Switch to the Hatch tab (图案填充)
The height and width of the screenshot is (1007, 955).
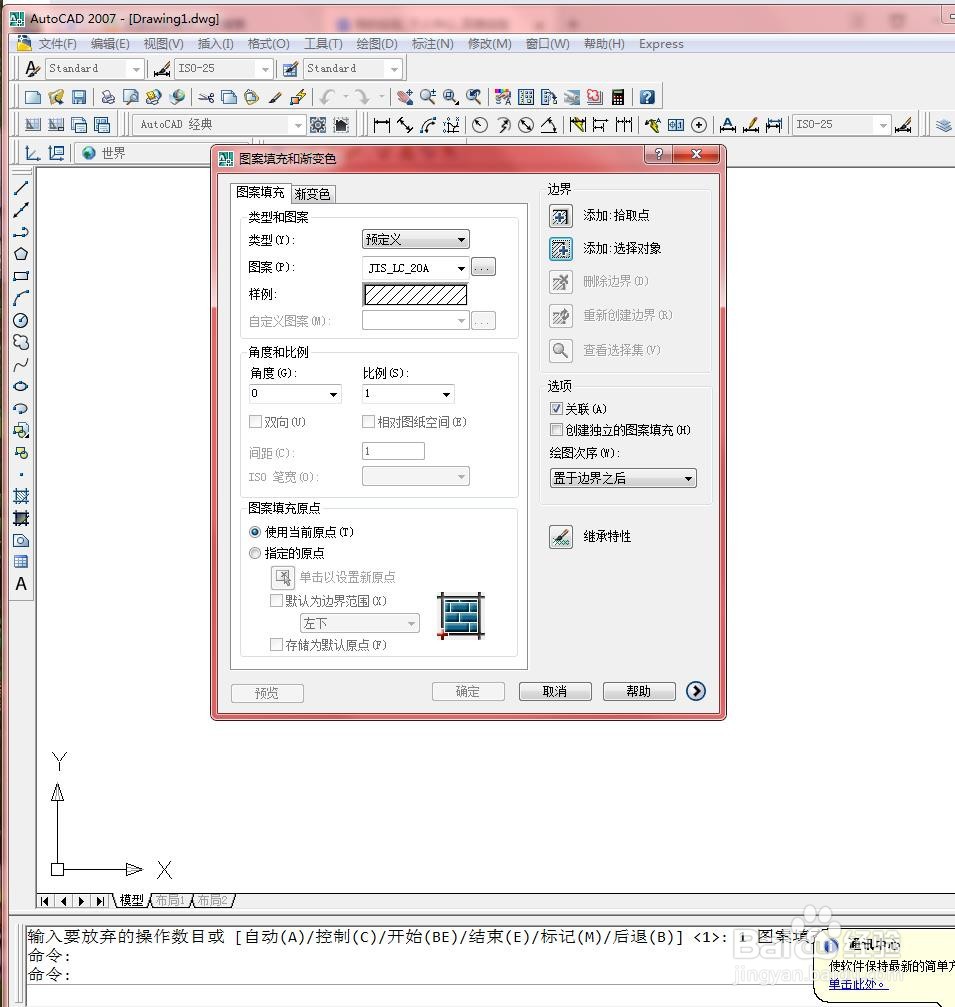pyautogui.click(x=260, y=192)
